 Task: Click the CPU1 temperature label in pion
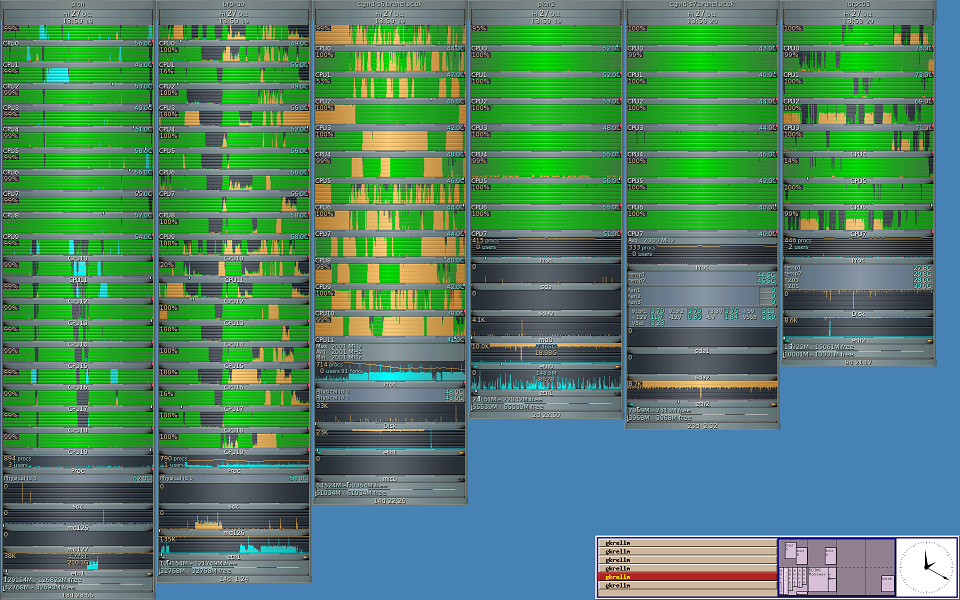pos(142,65)
